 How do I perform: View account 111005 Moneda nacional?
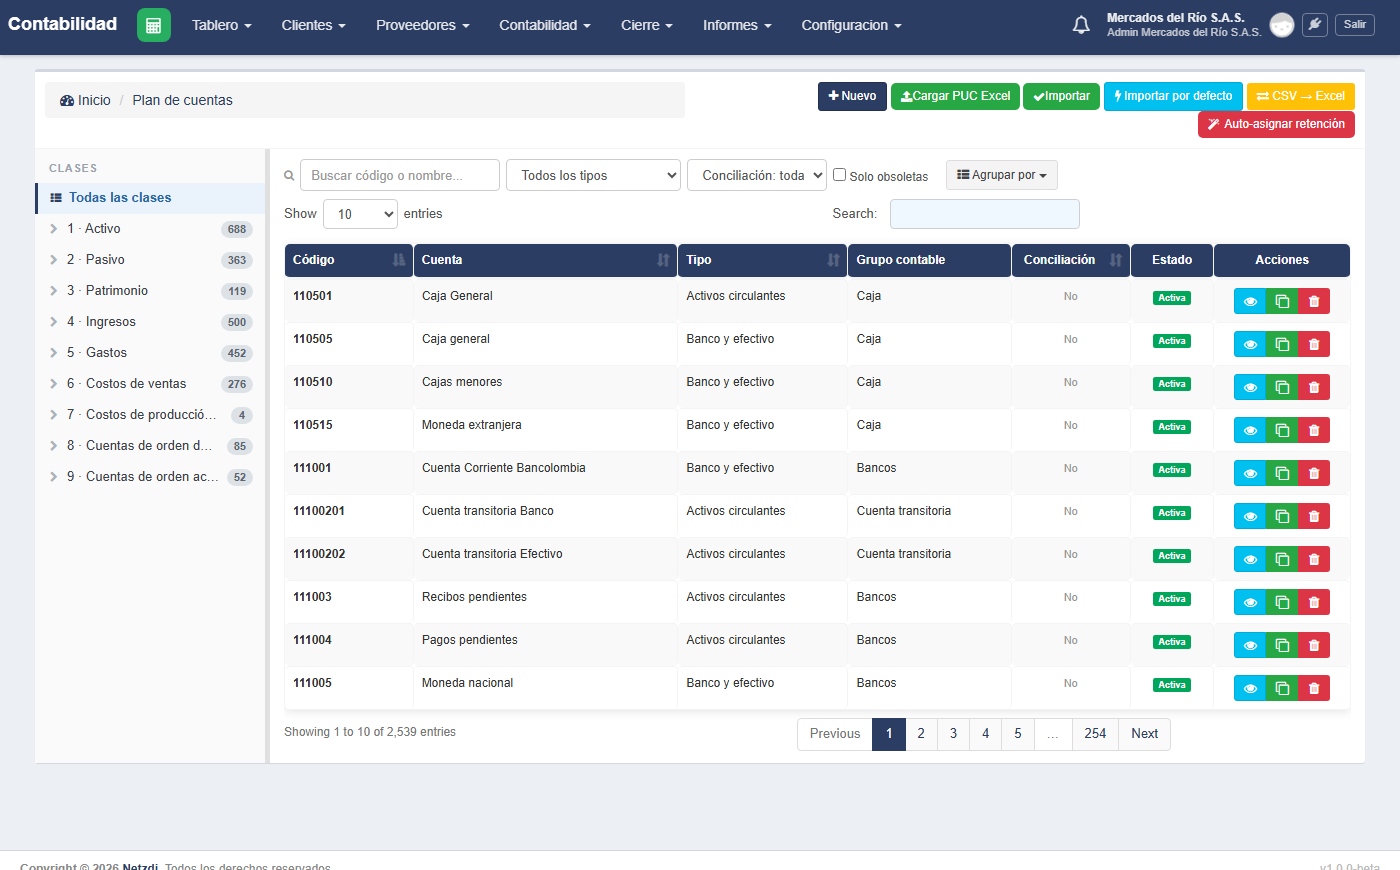1250,688
